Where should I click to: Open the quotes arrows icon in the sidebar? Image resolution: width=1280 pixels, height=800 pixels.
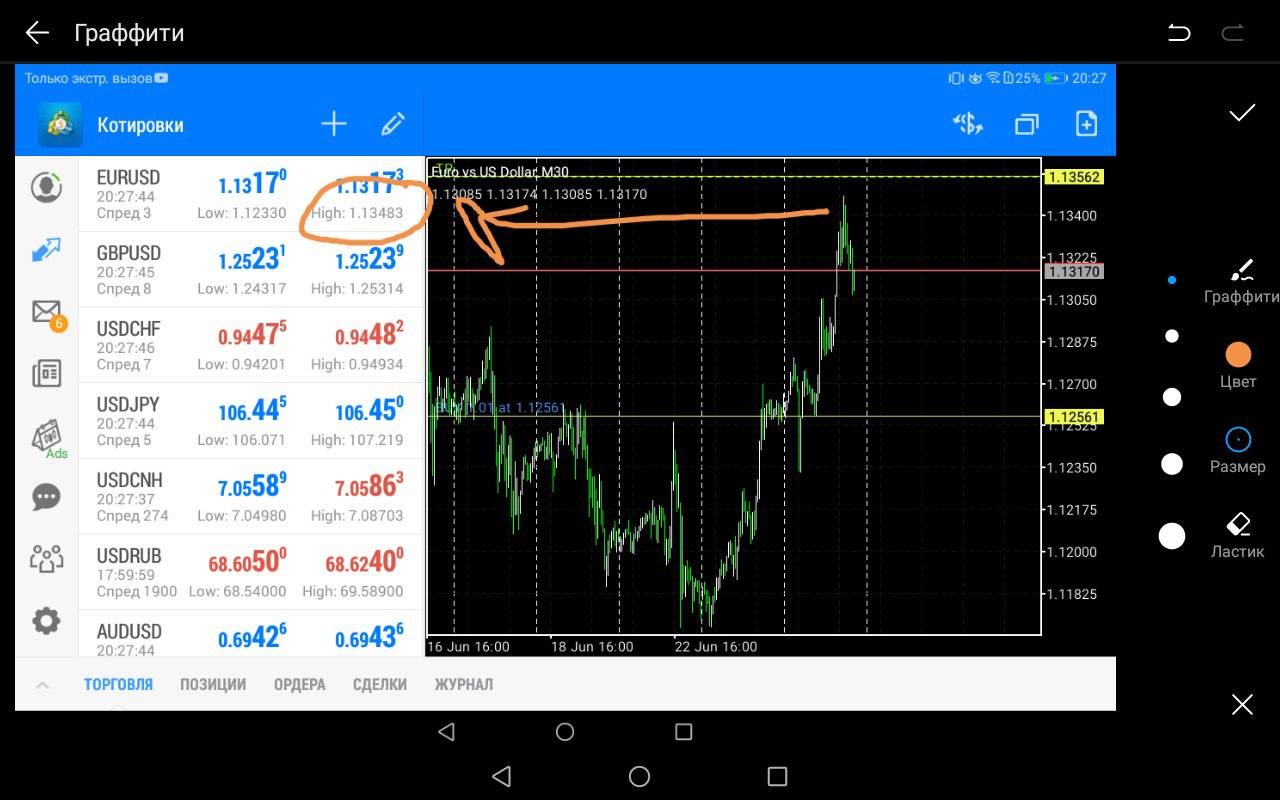pyautogui.click(x=46, y=250)
